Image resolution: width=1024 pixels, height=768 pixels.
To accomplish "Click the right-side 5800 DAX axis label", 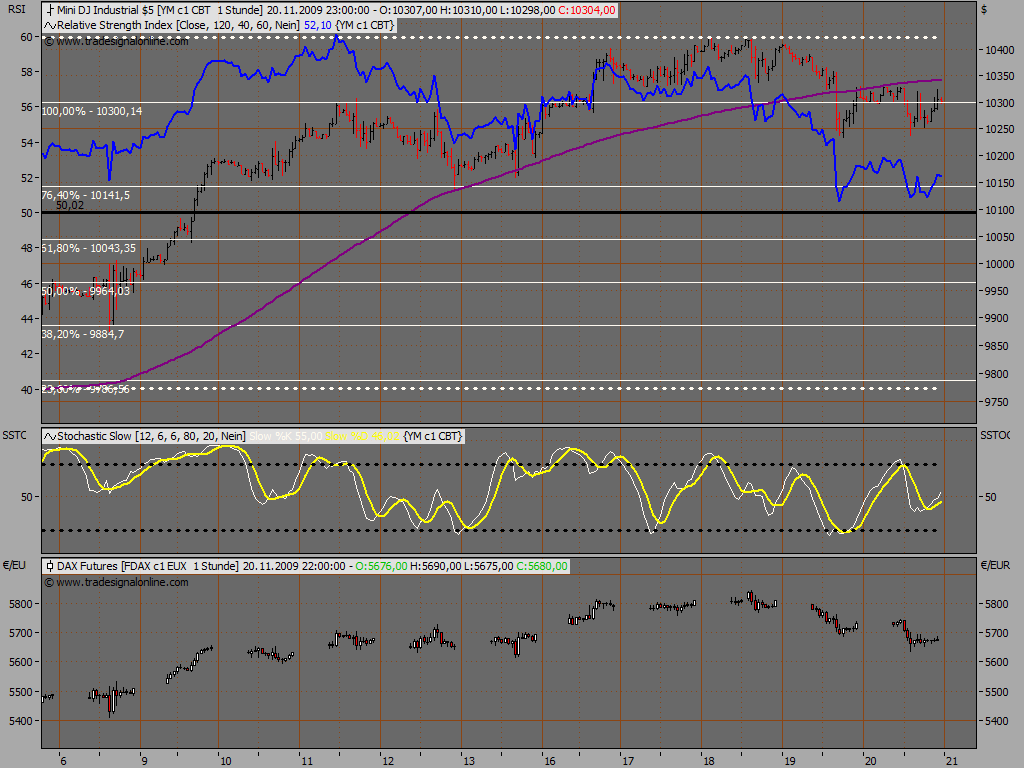I will click(x=997, y=604).
